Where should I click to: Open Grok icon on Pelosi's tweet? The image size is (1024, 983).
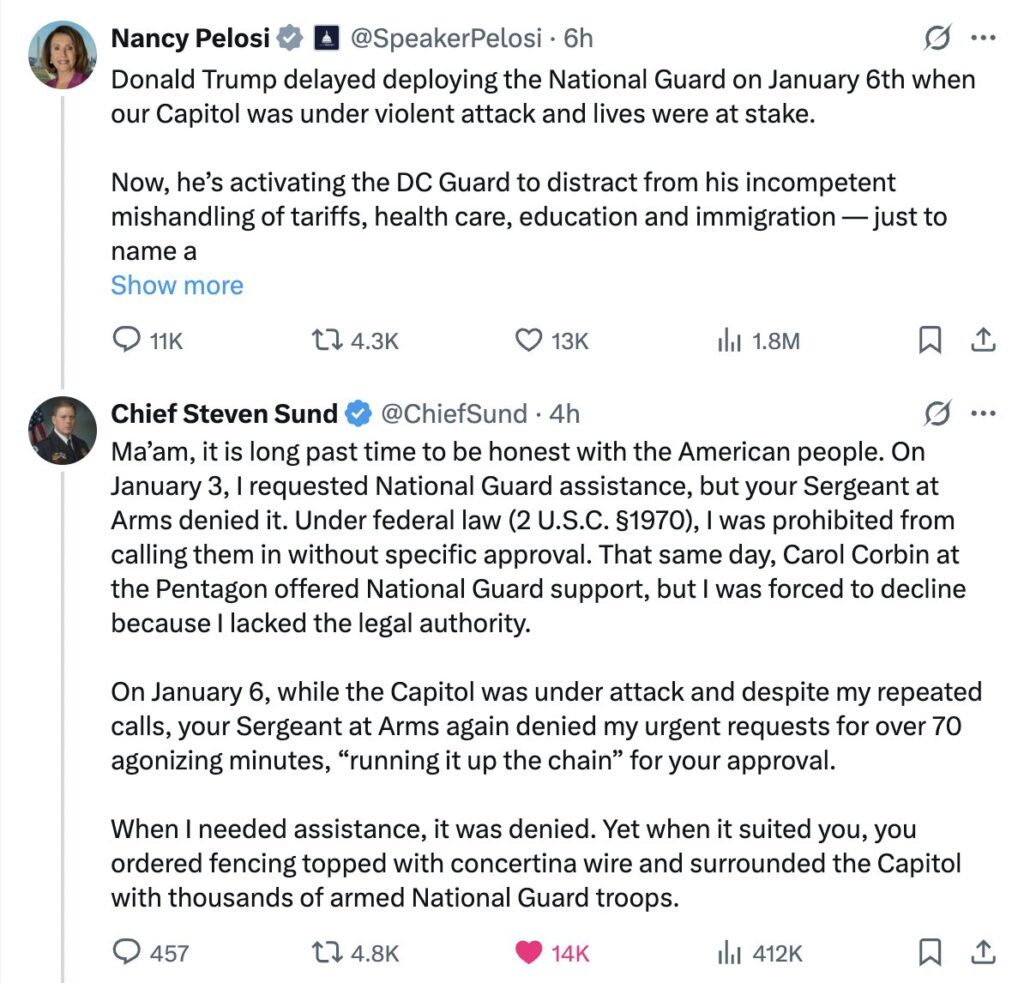coord(937,39)
